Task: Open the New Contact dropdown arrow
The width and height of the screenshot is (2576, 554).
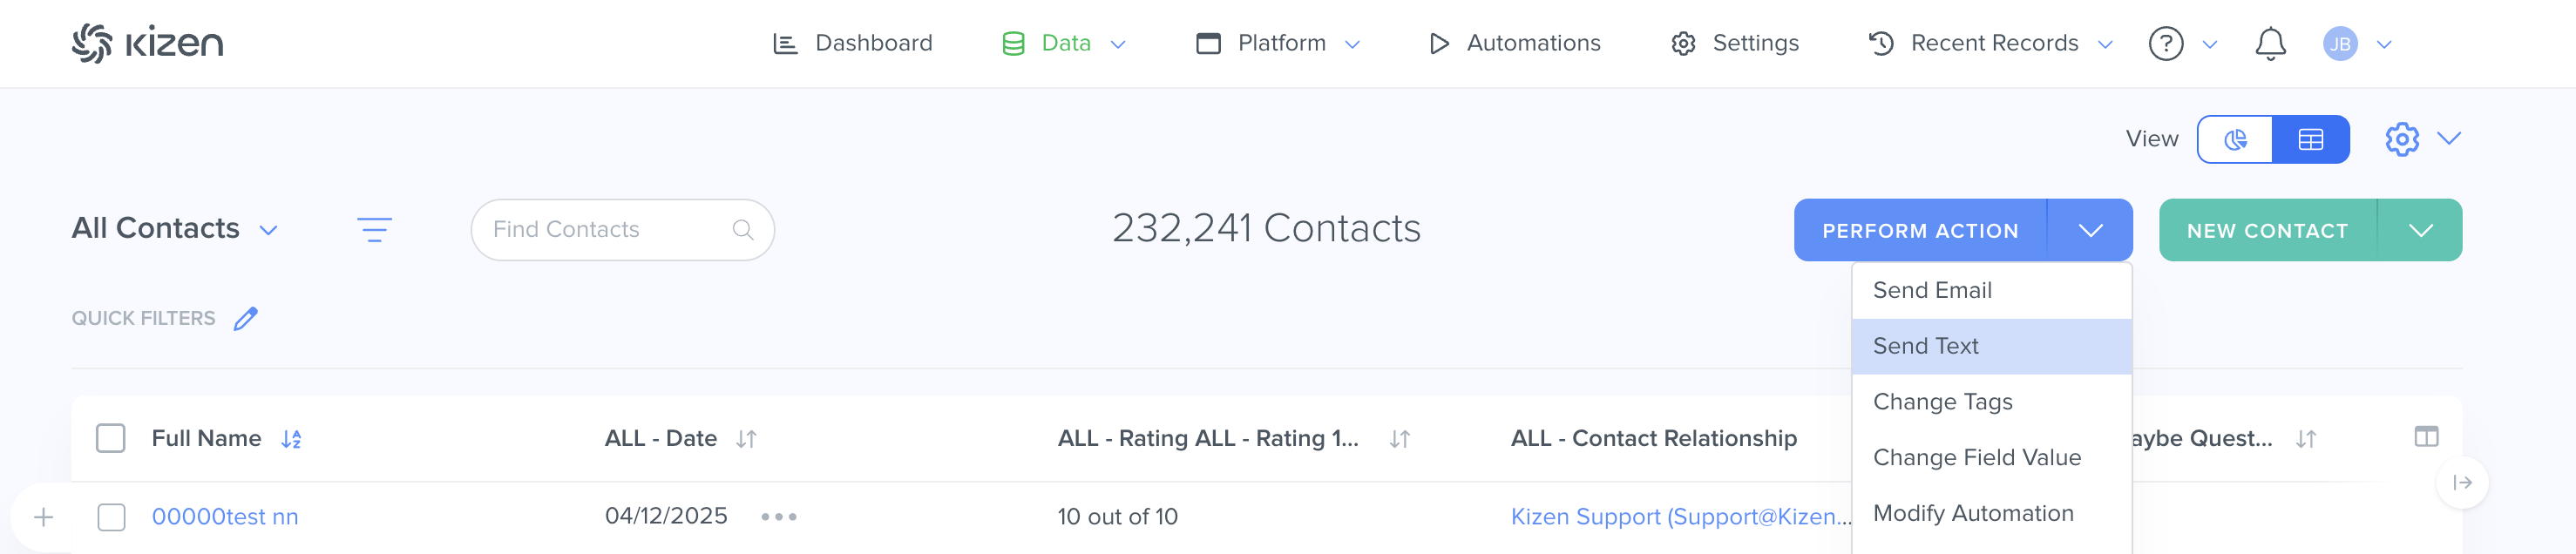Action: pyautogui.click(x=2420, y=231)
